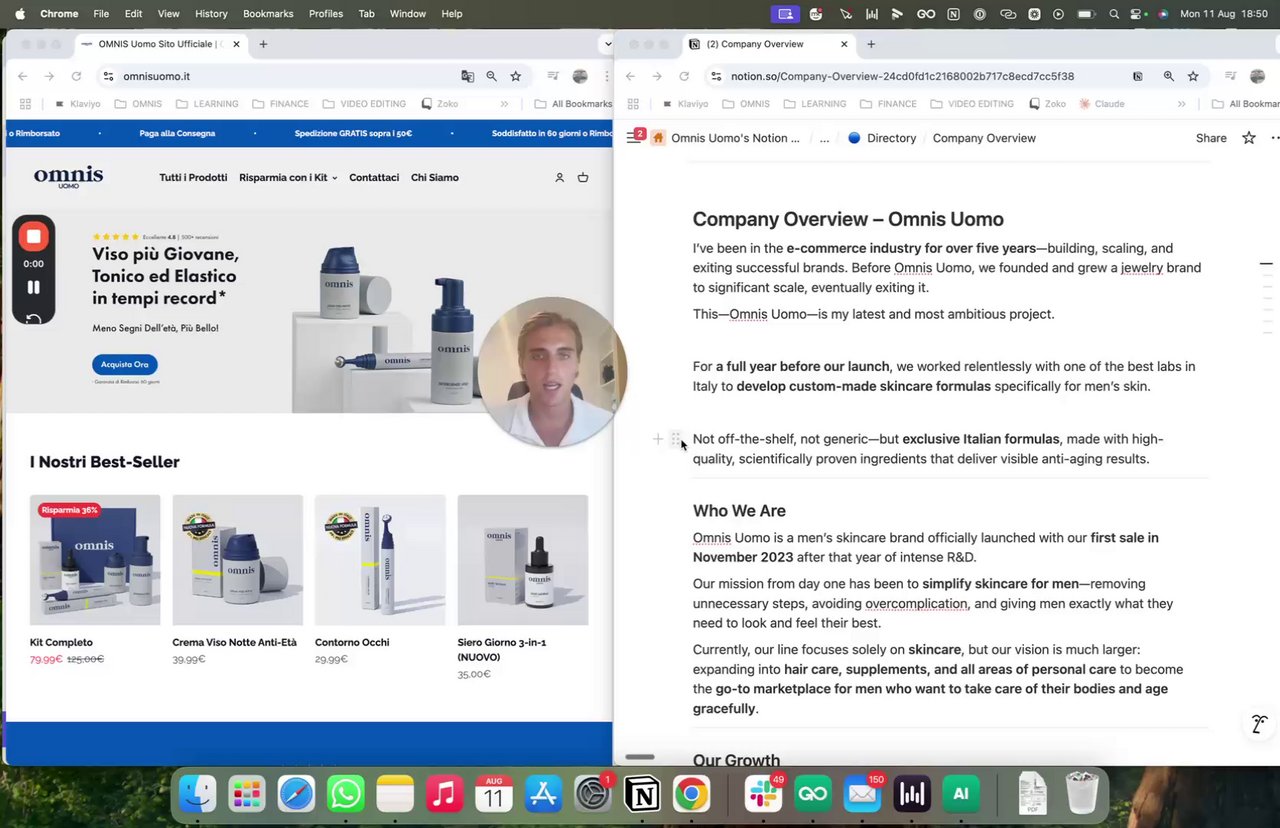Screen dimensions: 1280x828
Task: Click the Crema Viso Notte Anti-Età product title
Action: [235, 642]
